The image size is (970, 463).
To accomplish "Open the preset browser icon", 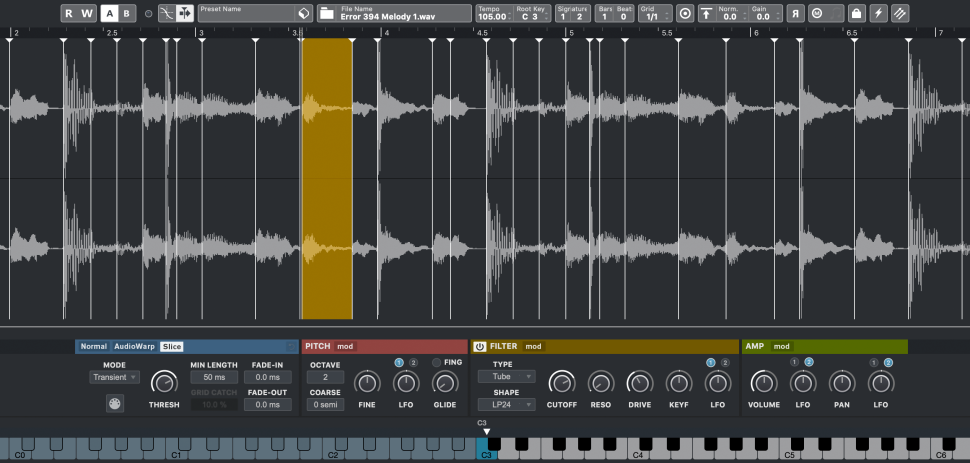I will pos(304,13).
